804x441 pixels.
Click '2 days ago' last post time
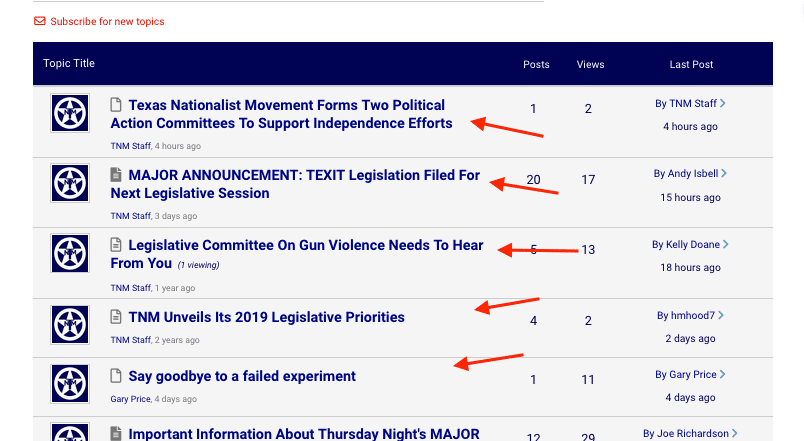point(690,338)
